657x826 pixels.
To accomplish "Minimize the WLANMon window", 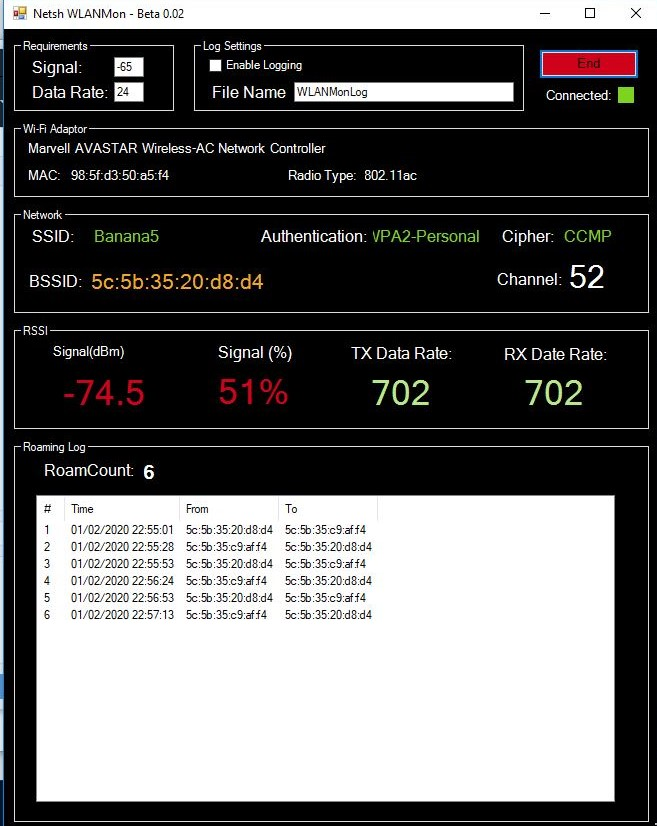I will point(545,13).
